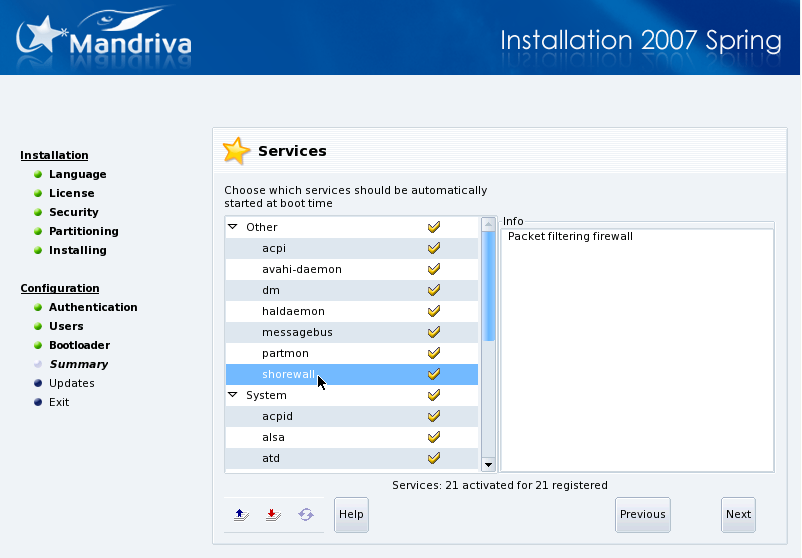The width and height of the screenshot is (802, 558).
Task: Click the yellow star icon beside Services
Action: [236, 151]
